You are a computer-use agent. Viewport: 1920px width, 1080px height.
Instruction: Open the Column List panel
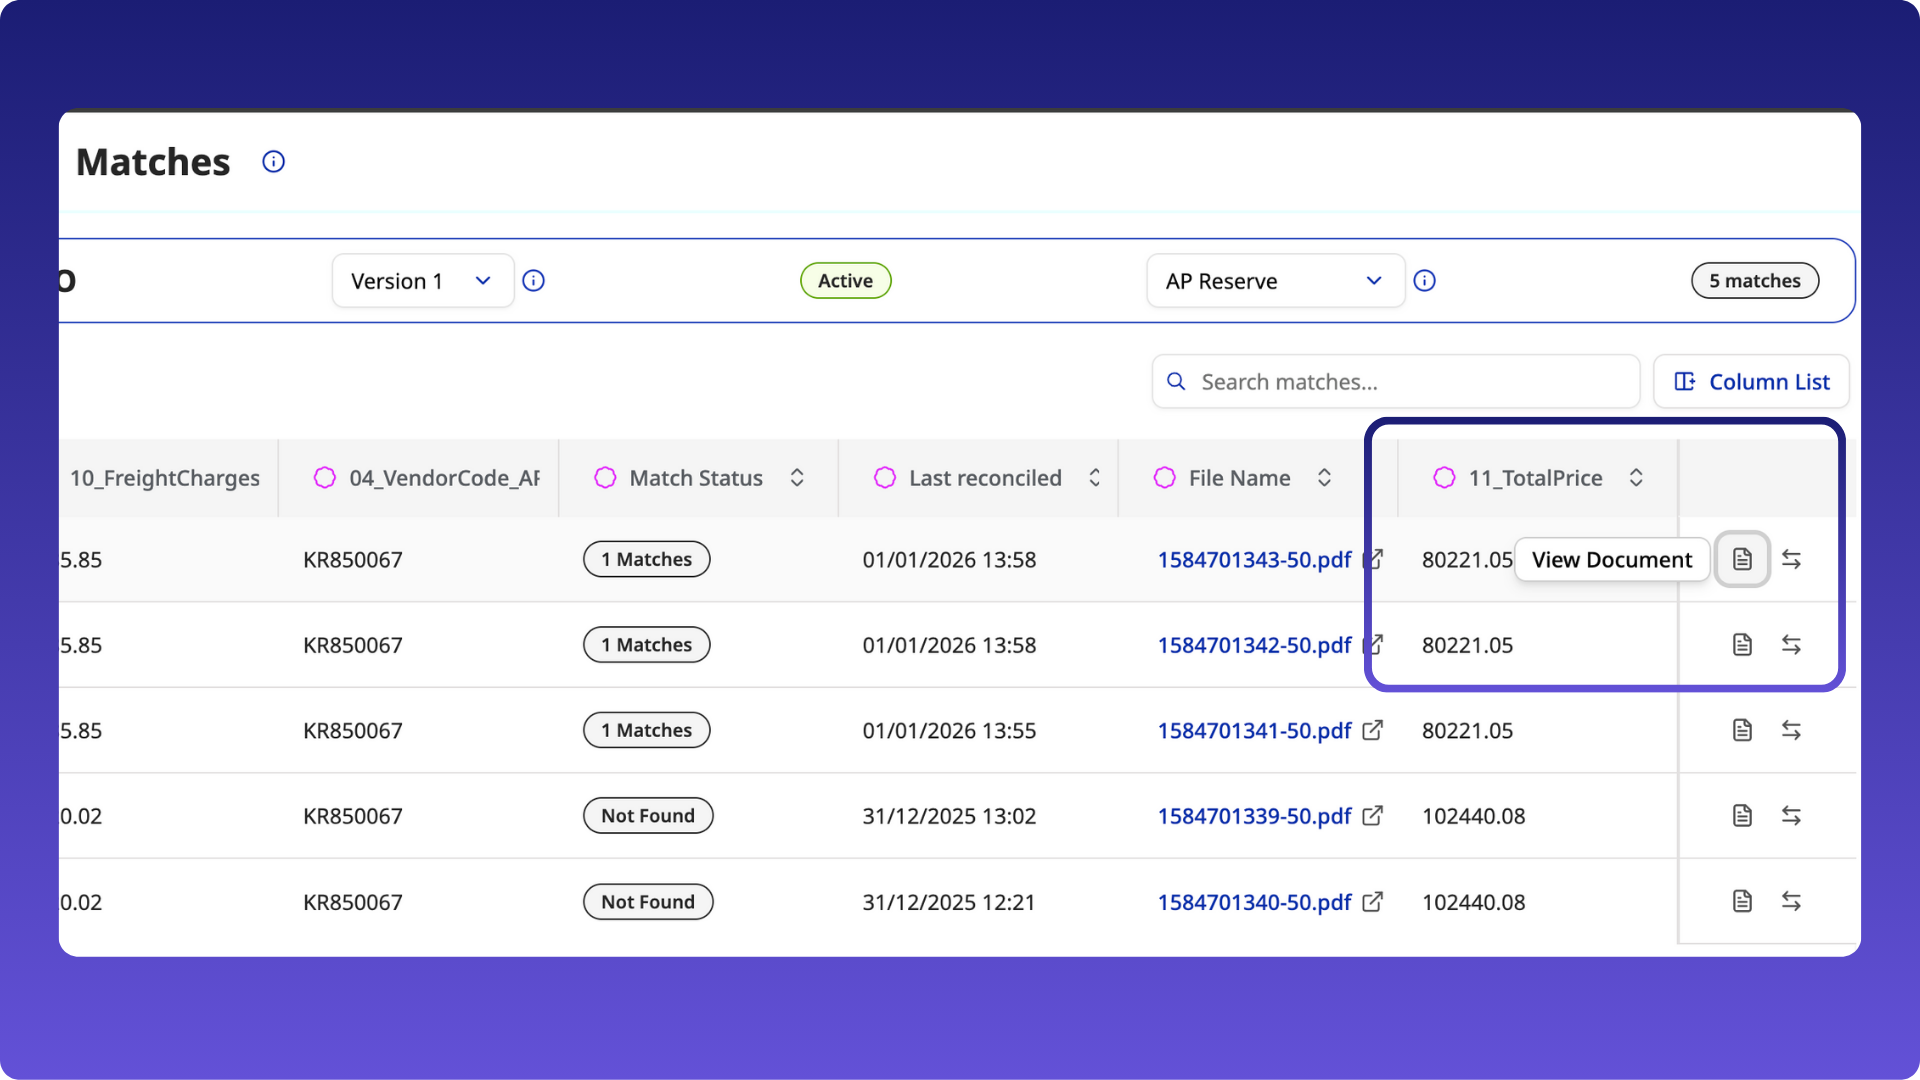[1751, 382]
